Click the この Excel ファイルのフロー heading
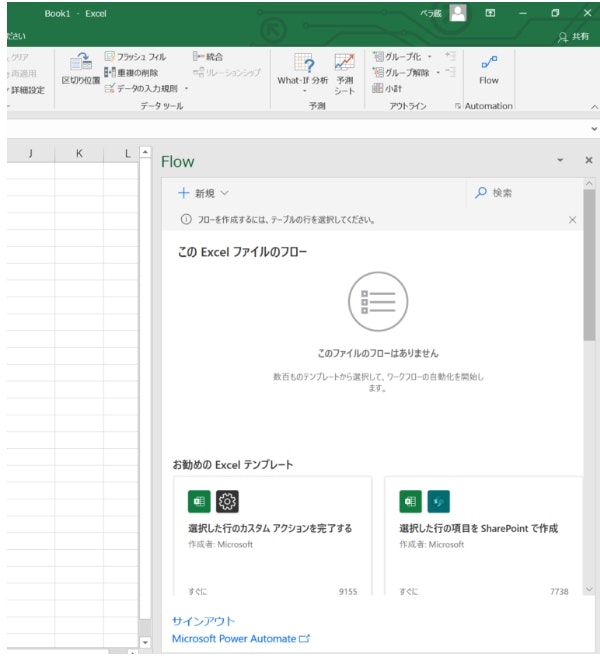600x666 pixels. [x=242, y=252]
